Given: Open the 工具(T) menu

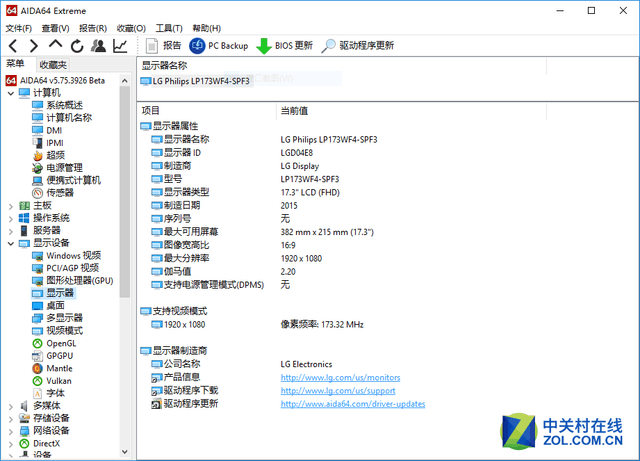Looking at the screenshot, I should (x=169, y=28).
